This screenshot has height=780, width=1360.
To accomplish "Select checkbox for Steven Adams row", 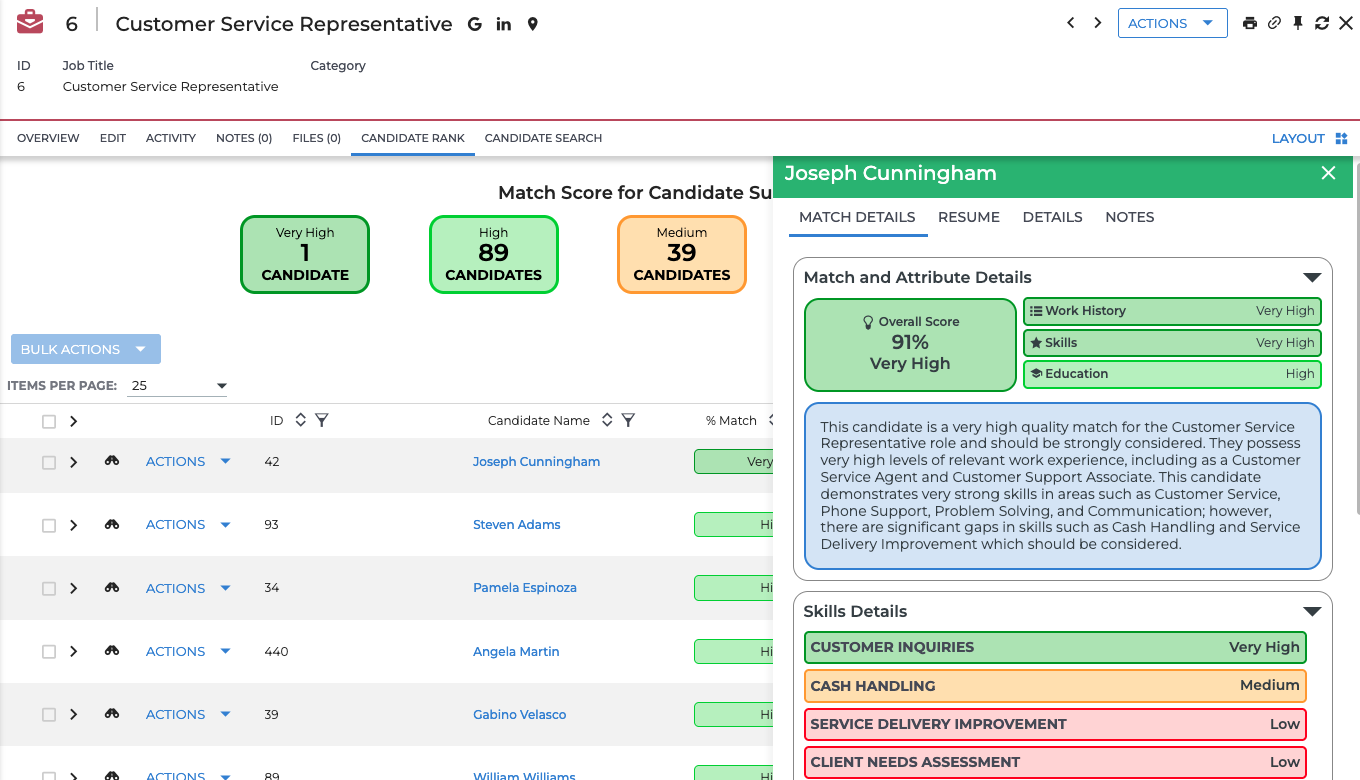I will click(49, 525).
